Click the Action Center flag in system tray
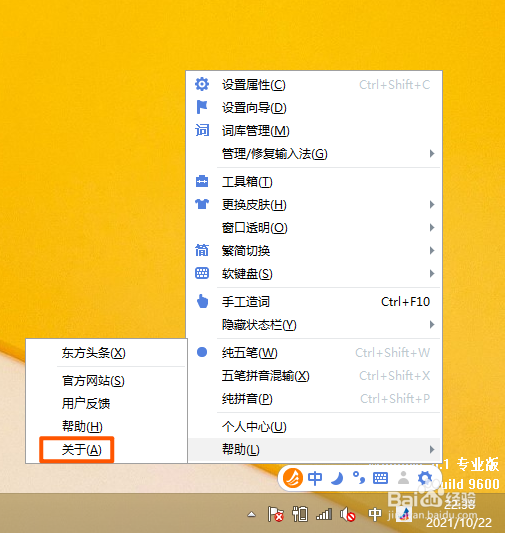Viewport: 505px width, 533px height. pos(275,514)
